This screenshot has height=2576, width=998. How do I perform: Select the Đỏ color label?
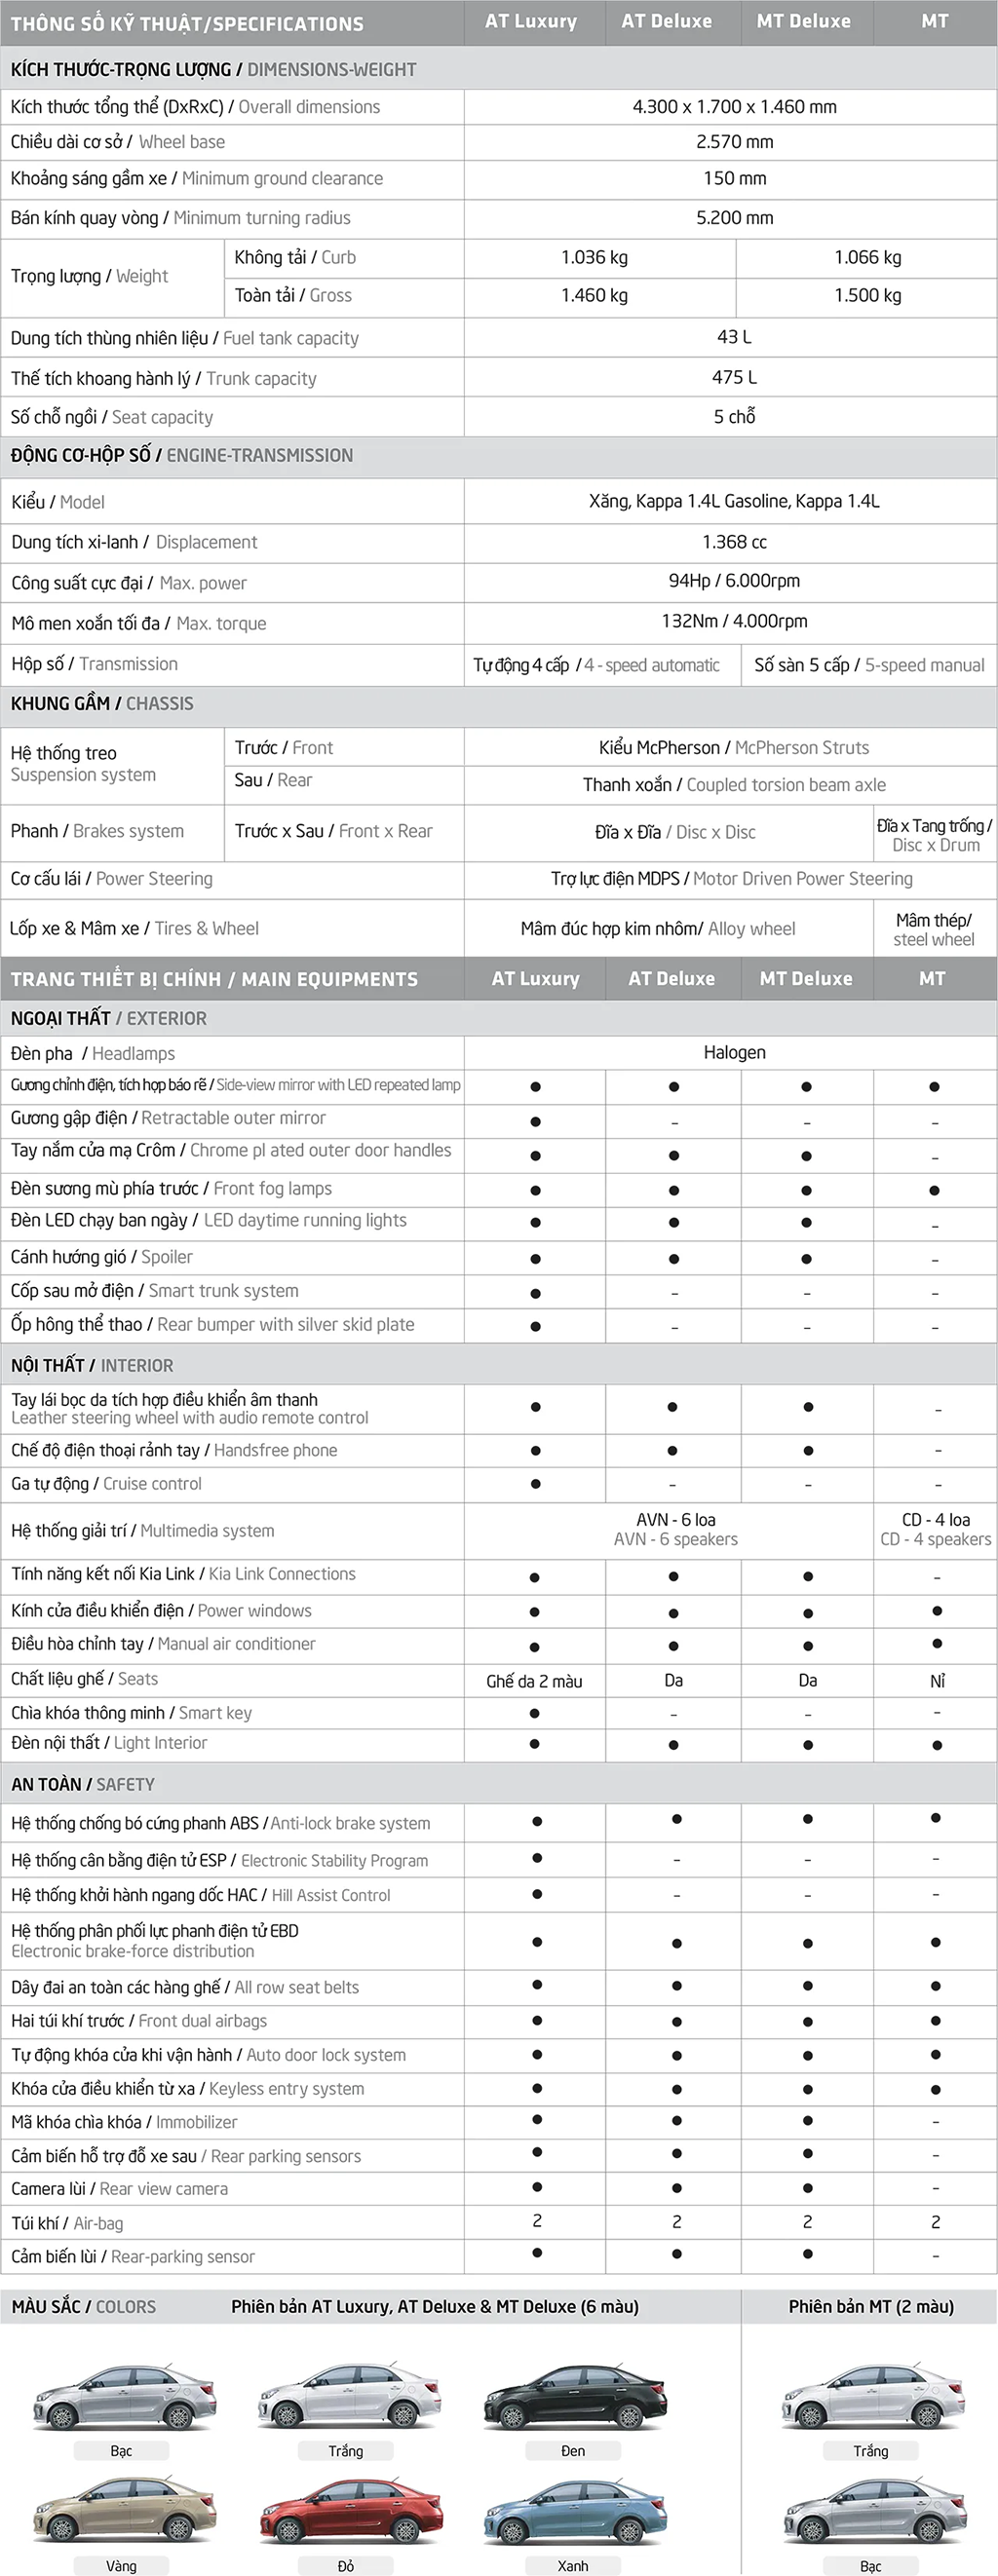[x=346, y=2566]
